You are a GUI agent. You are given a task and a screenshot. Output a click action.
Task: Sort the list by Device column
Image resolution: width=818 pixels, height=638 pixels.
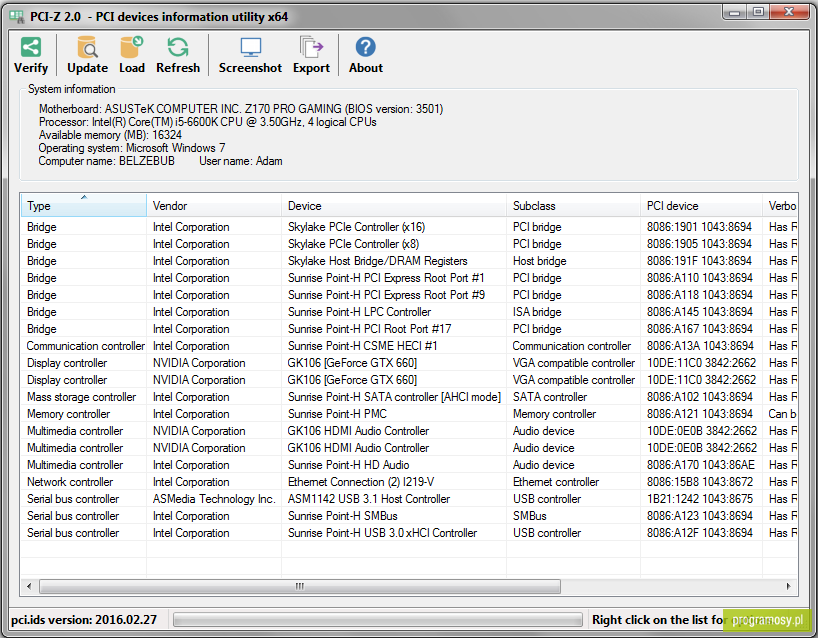point(394,206)
